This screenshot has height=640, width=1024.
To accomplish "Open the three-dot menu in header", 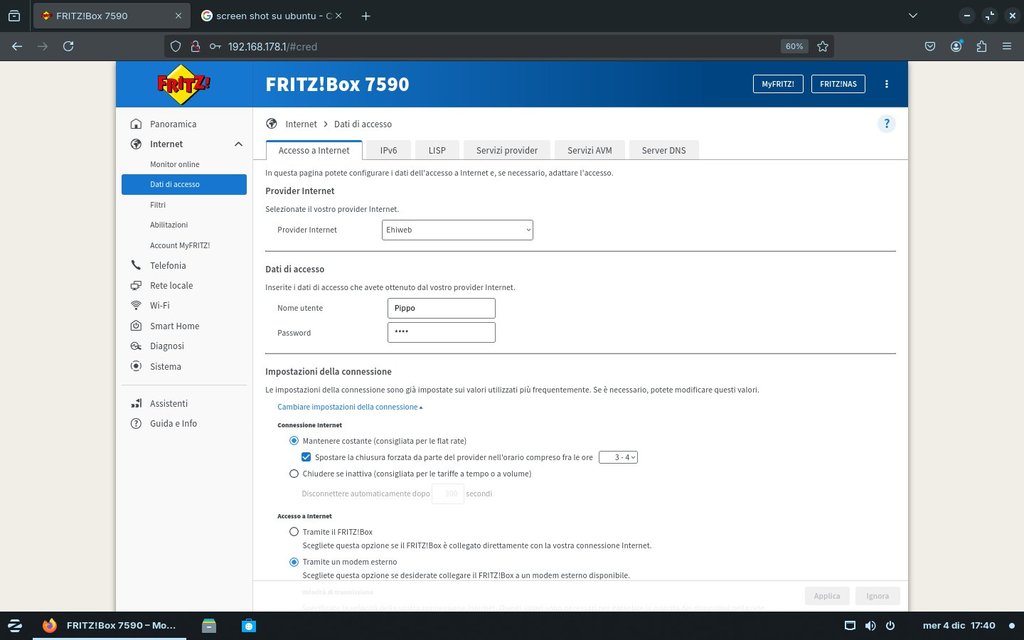I will coord(886,84).
